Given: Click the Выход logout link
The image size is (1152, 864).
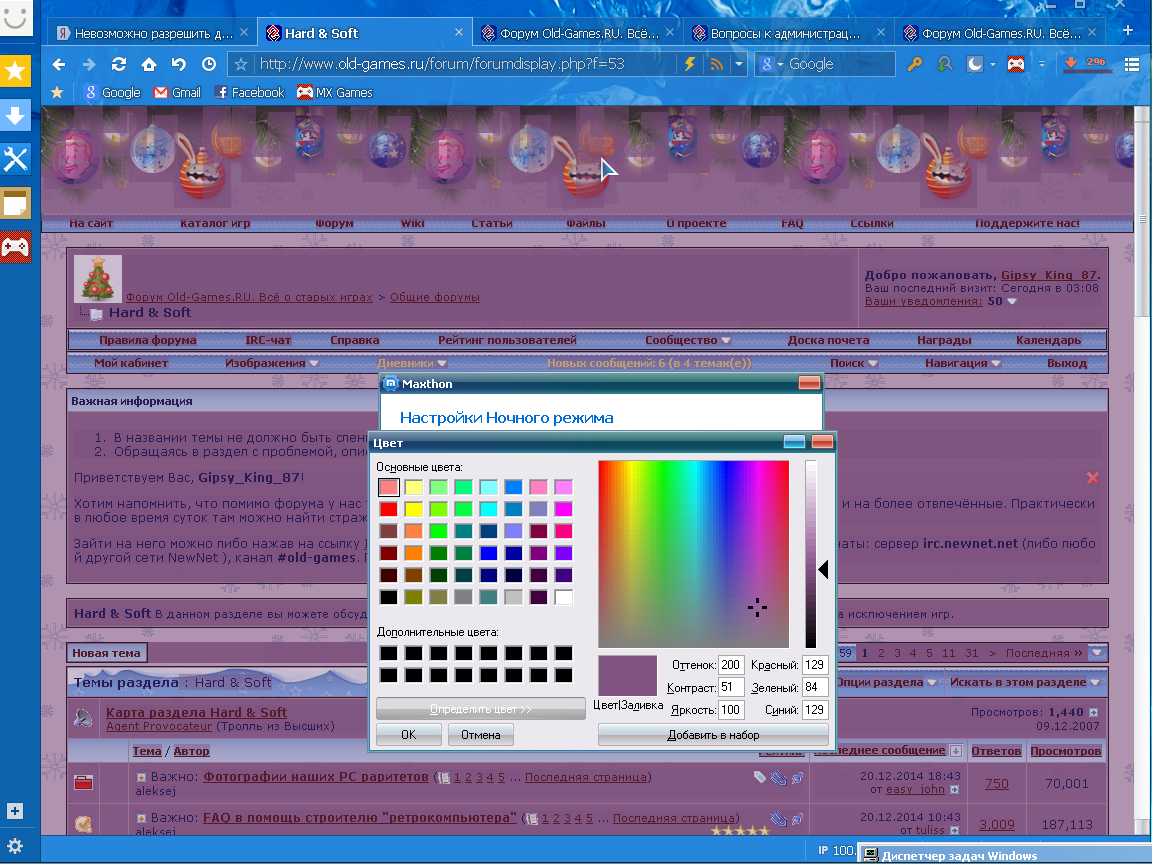Looking at the screenshot, I should point(1067,363).
